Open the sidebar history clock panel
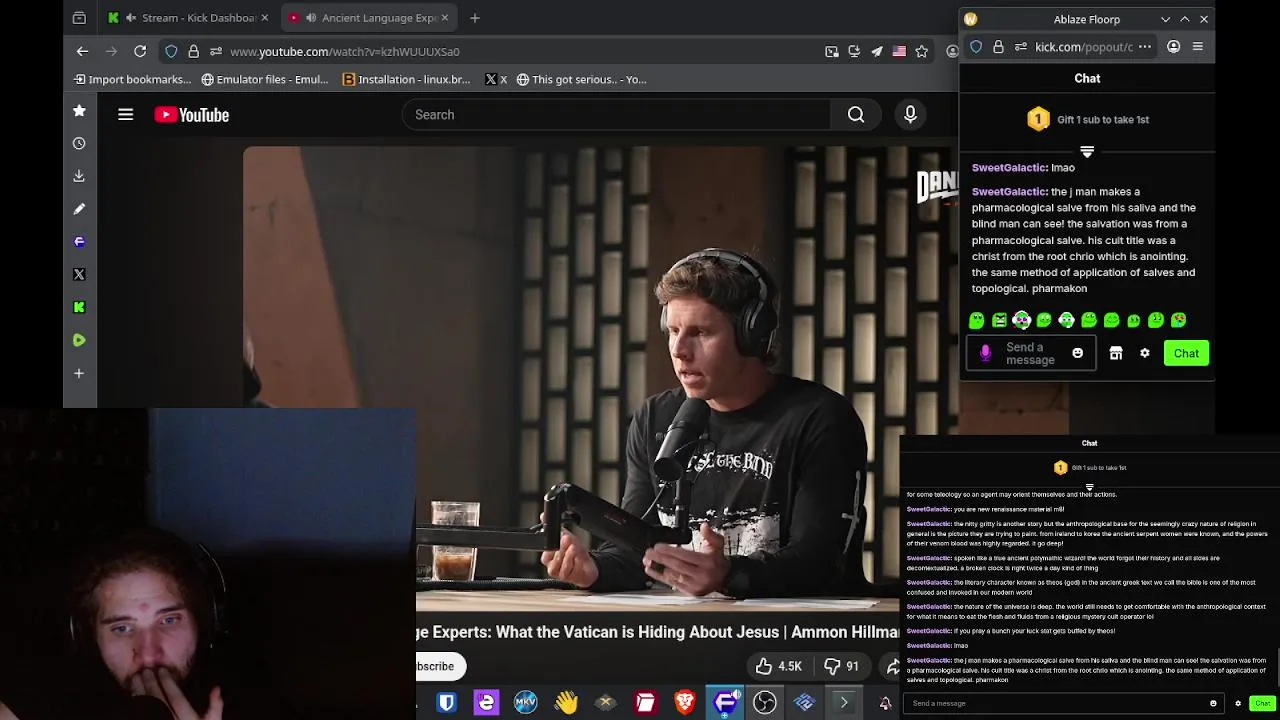The height and width of the screenshot is (720, 1280). (79, 143)
